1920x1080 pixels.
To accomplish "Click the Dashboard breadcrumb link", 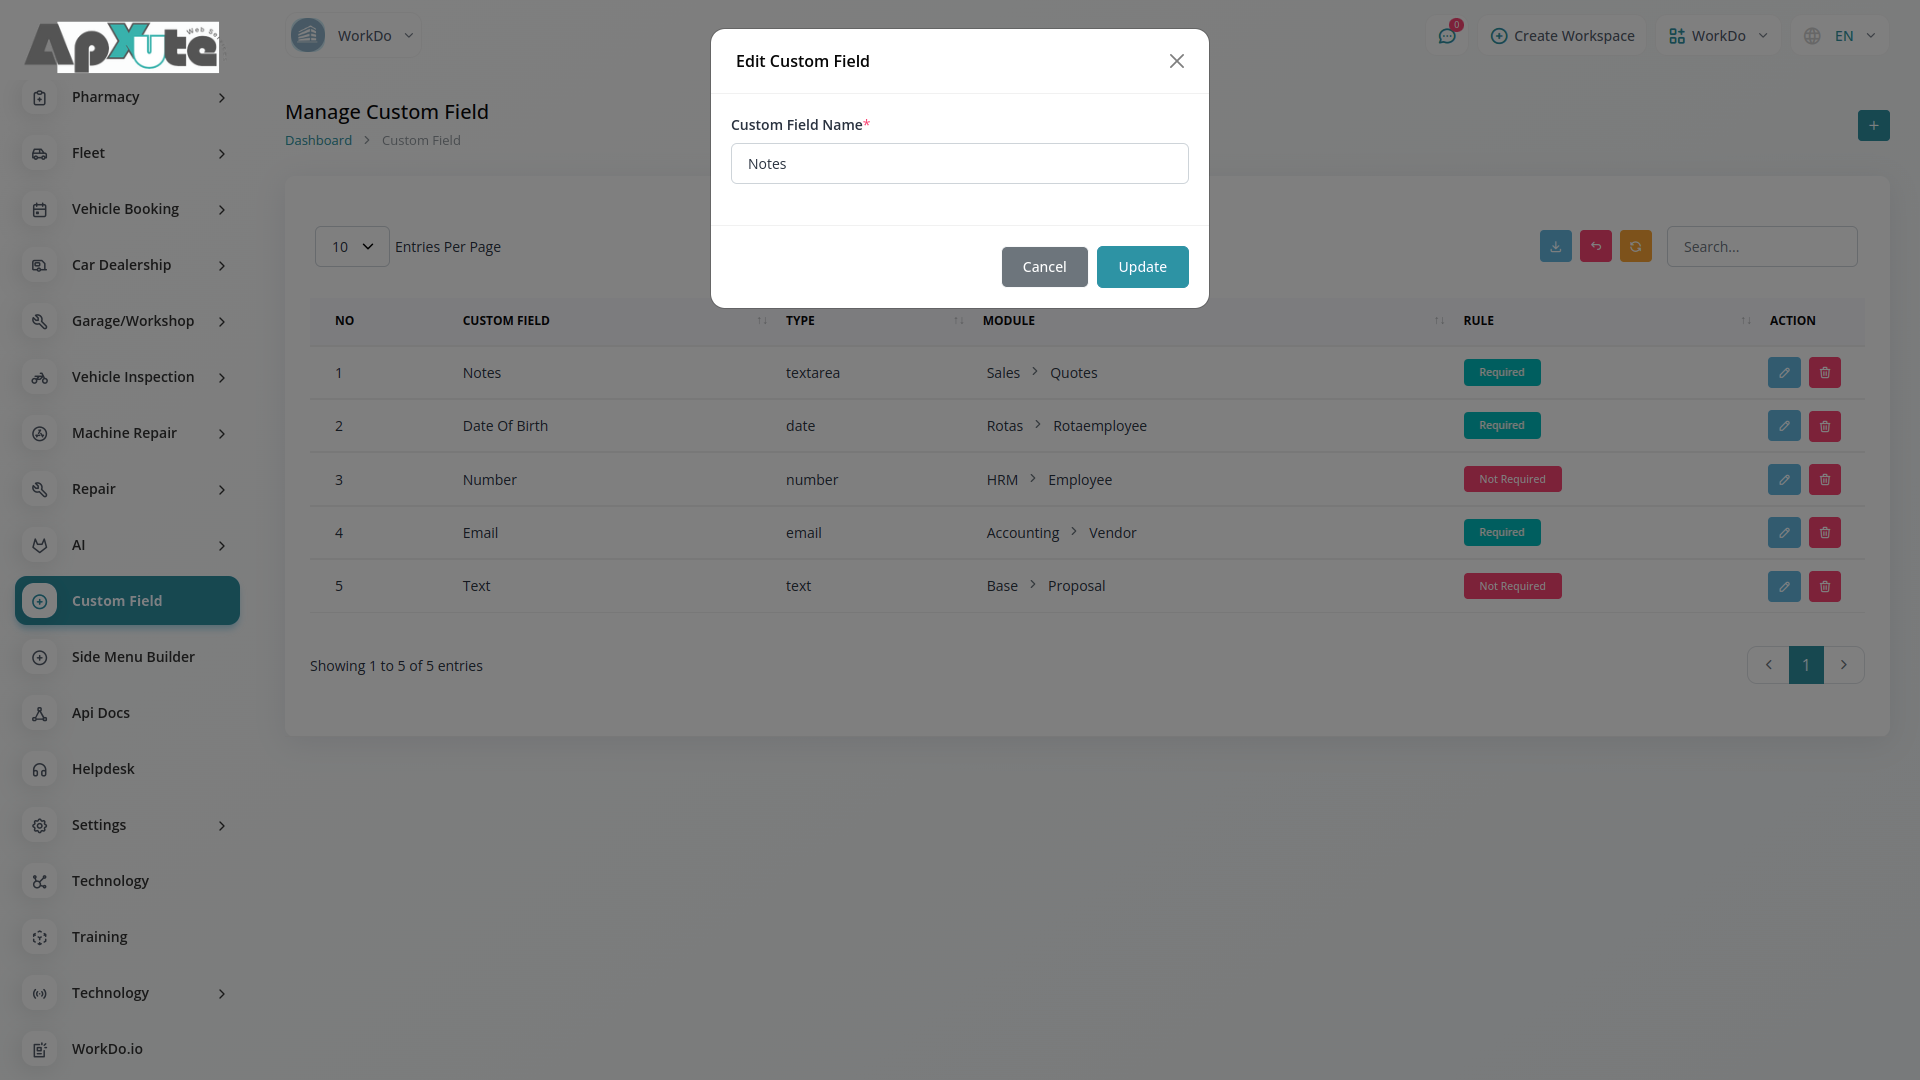I will point(318,141).
